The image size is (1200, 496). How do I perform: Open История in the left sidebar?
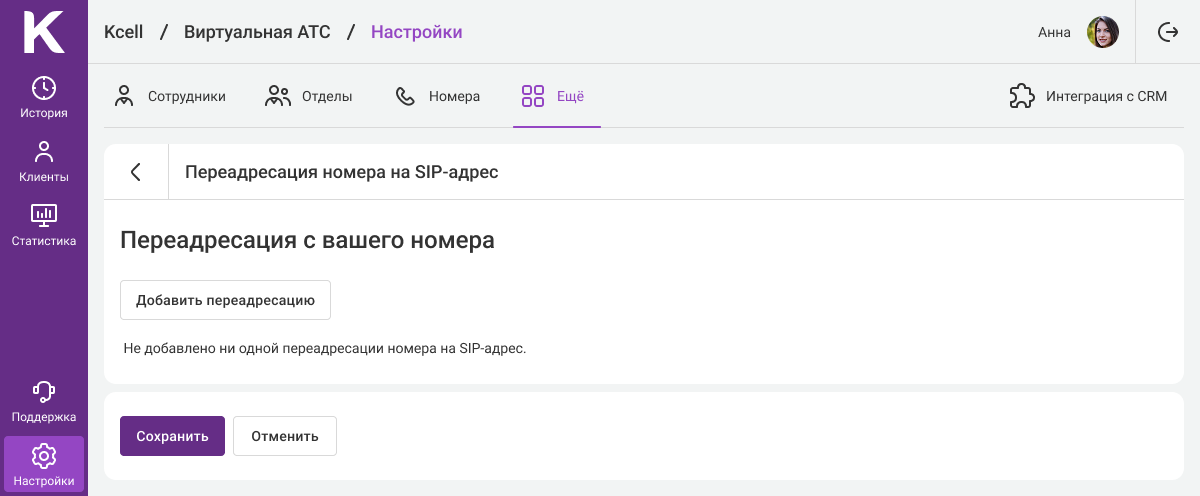tap(44, 97)
